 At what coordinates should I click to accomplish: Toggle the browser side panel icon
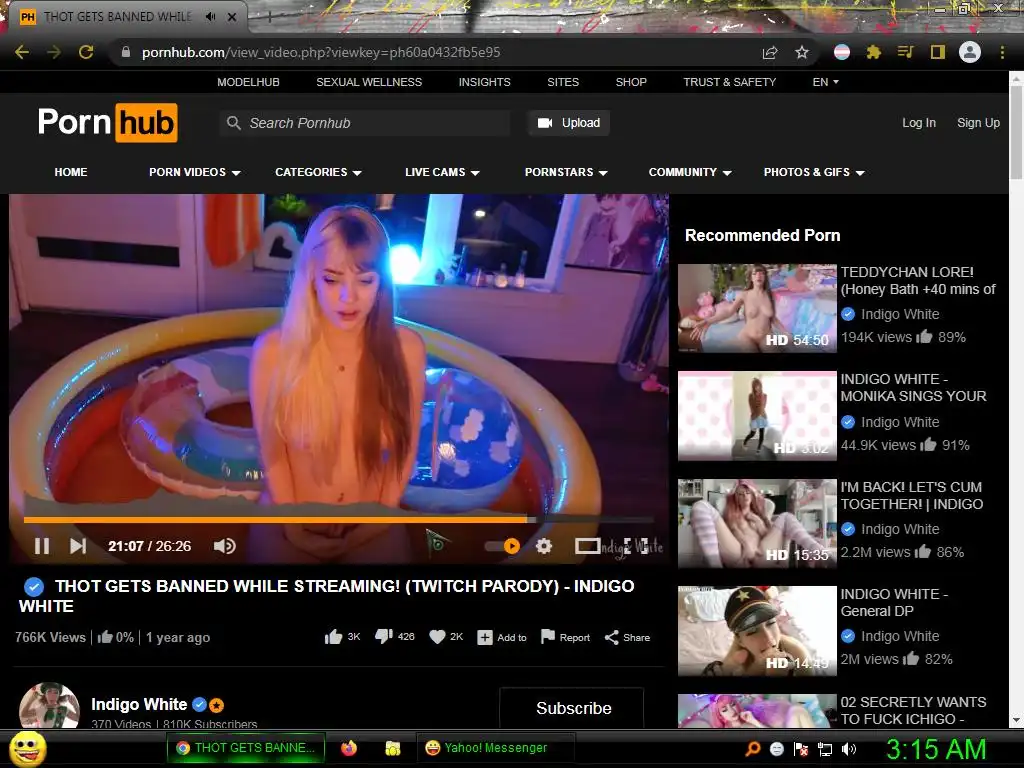click(938, 52)
